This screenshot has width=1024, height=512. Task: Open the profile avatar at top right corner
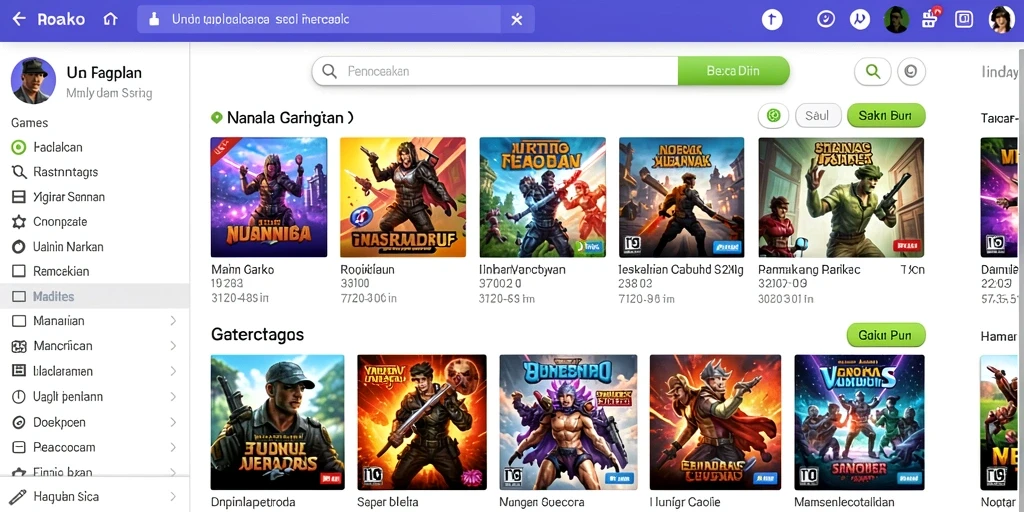click(x=1001, y=20)
